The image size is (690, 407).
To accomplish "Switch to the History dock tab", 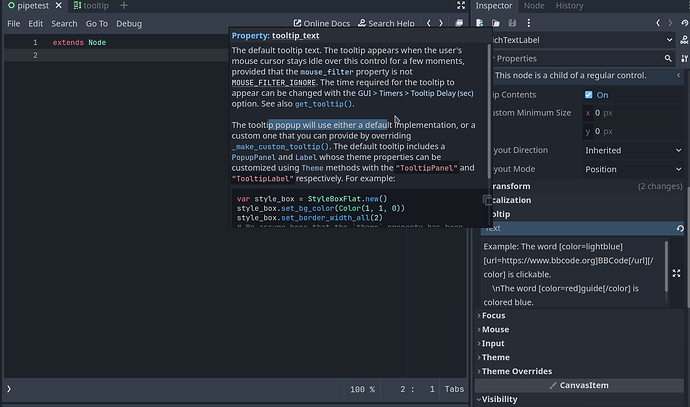I will [x=569, y=6].
